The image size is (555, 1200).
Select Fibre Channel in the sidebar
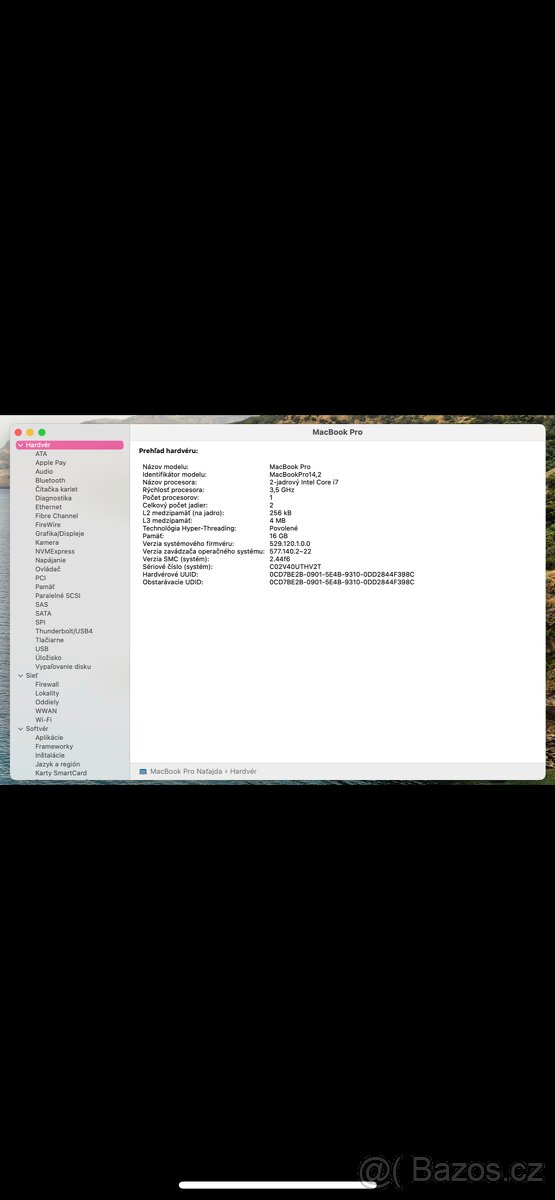point(56,516)
